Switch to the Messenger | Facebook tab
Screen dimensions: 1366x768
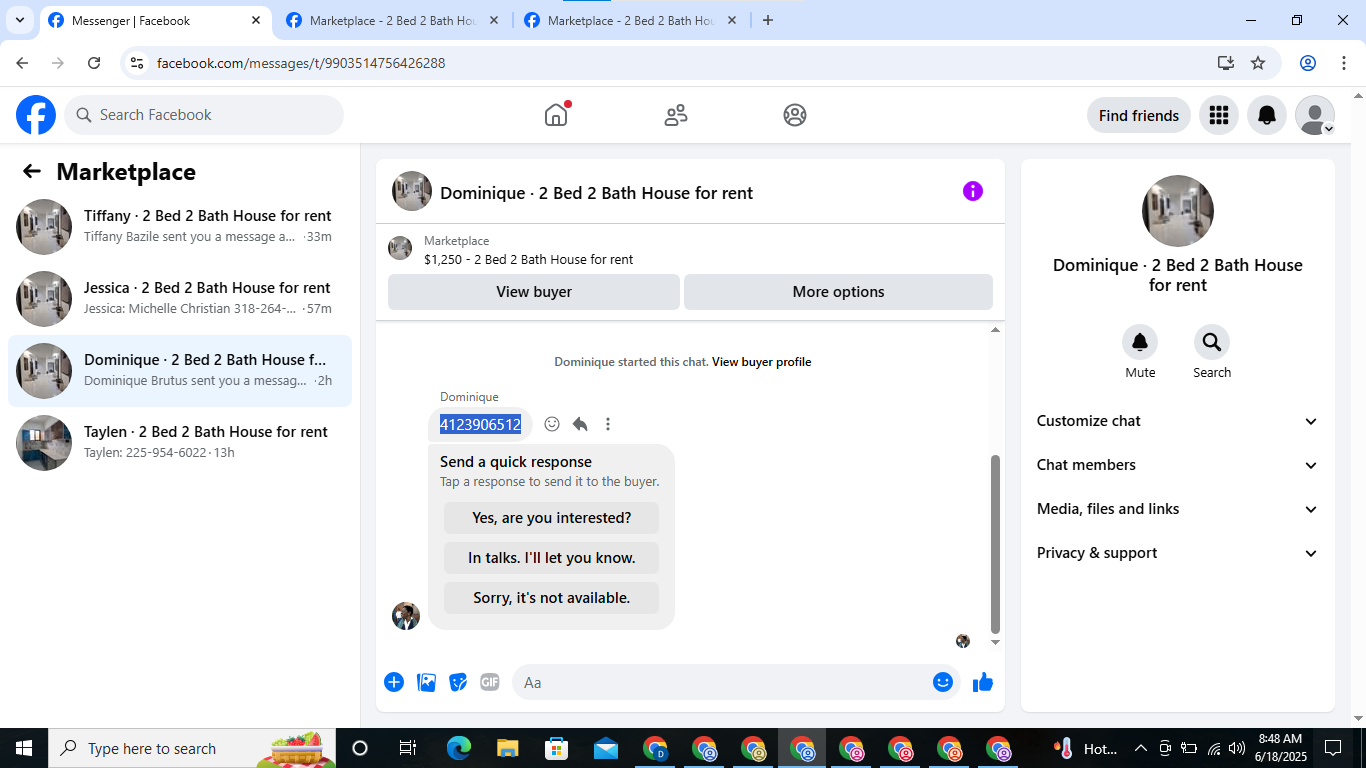[155, 20]
